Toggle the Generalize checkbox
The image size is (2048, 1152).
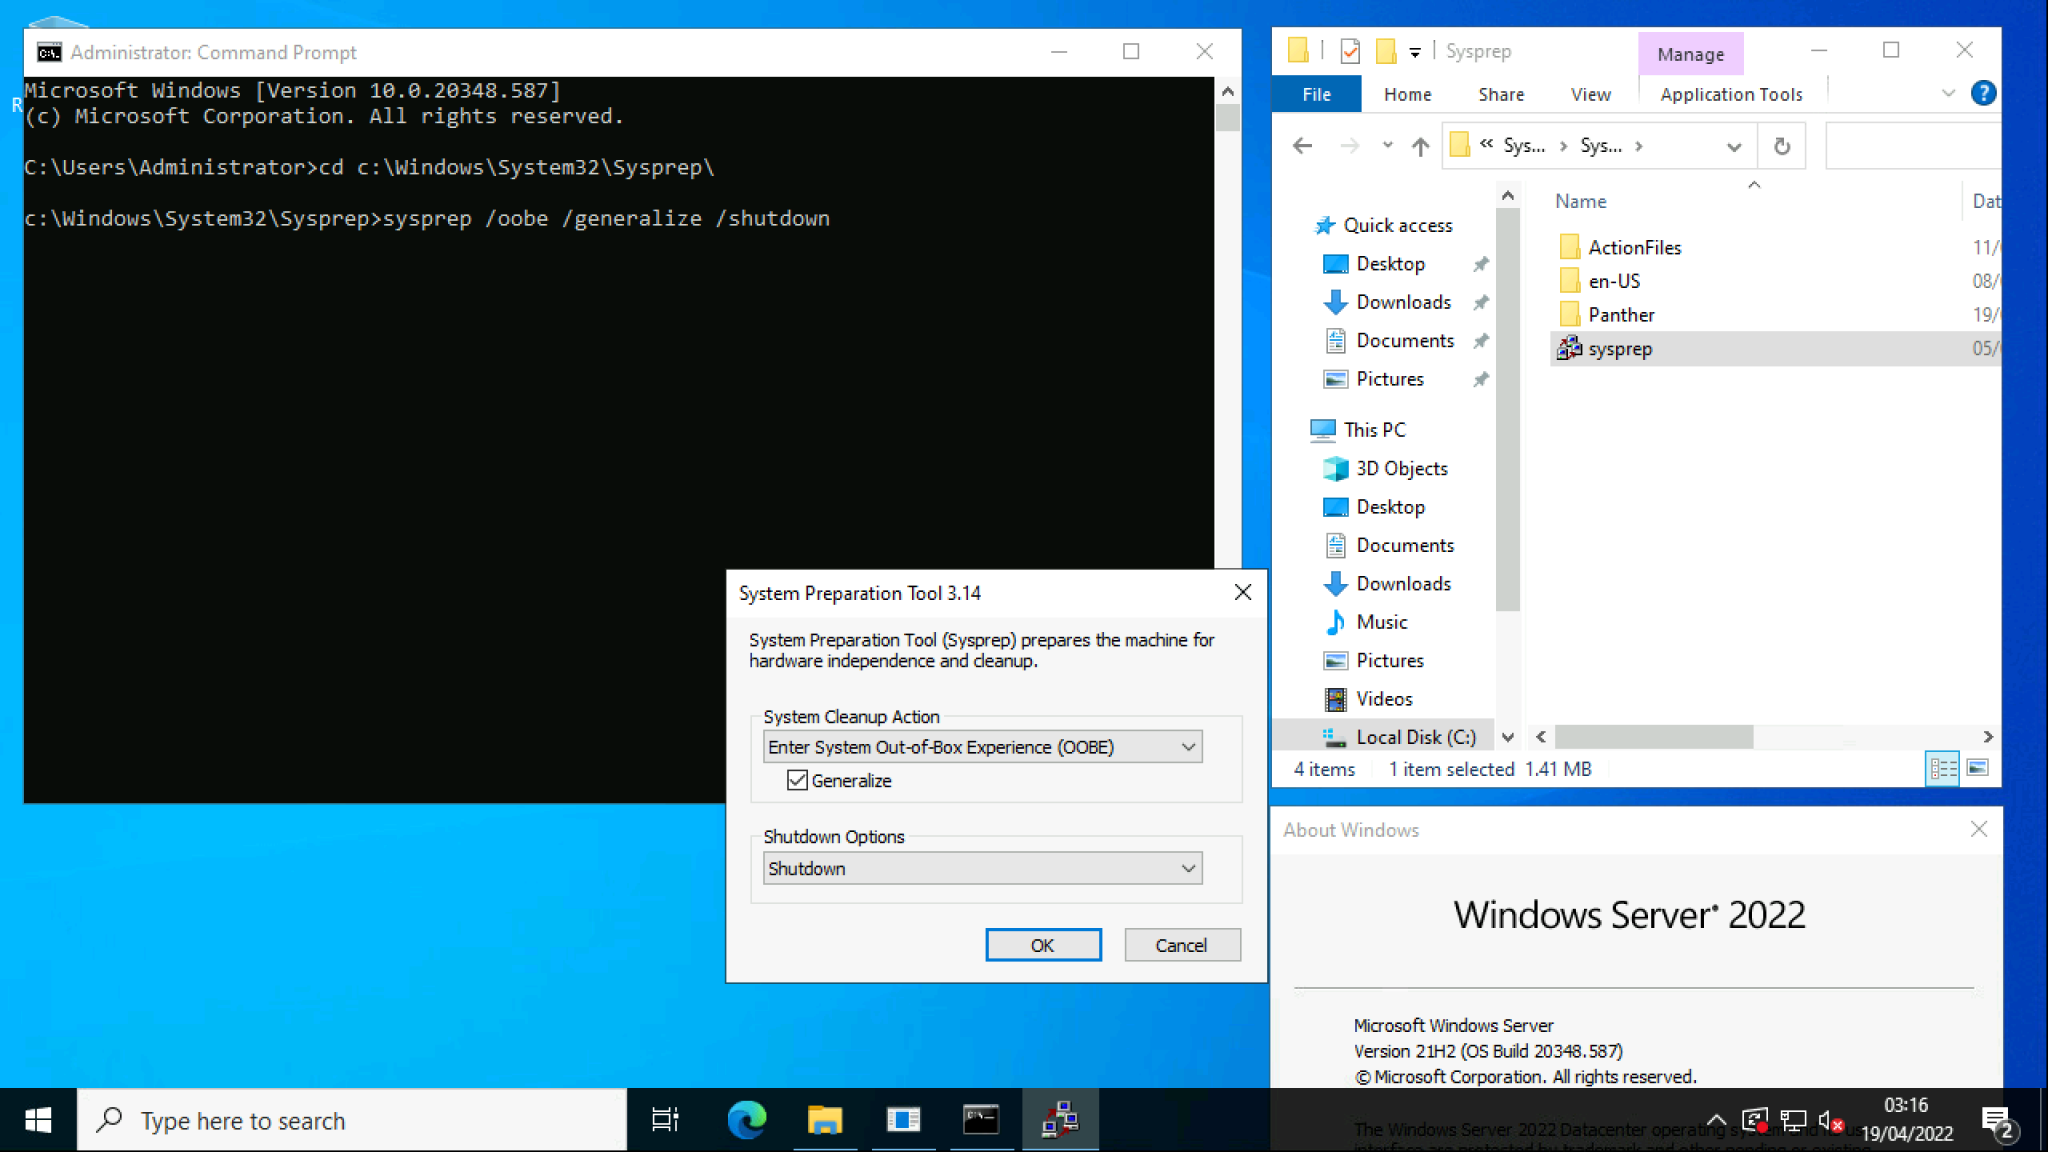click(x=797, y=780)
